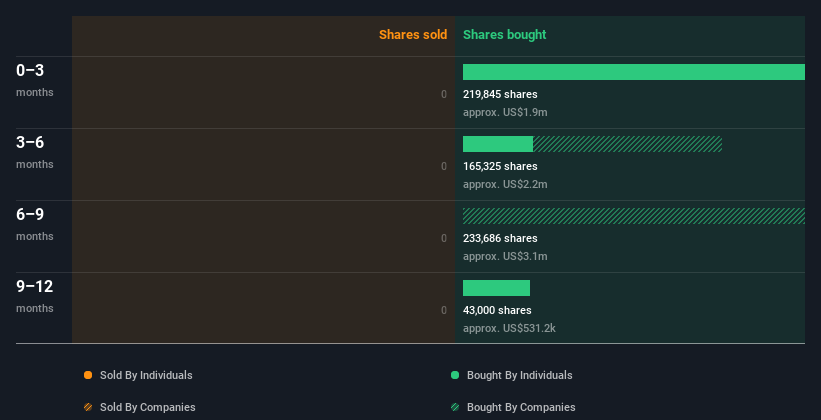This screenshot has width=821, height=420.
Task: Select the 165,325 shares value
Action: point(500,166)
